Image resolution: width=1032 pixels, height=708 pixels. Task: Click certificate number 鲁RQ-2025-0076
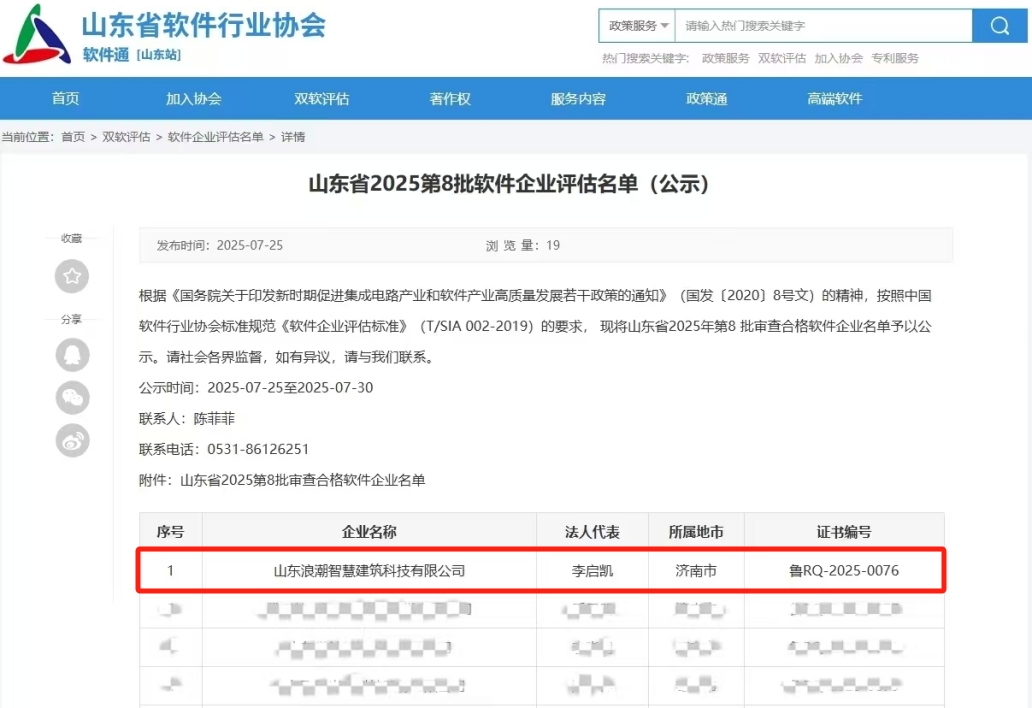pyautogui.click(x=844, y=570)
